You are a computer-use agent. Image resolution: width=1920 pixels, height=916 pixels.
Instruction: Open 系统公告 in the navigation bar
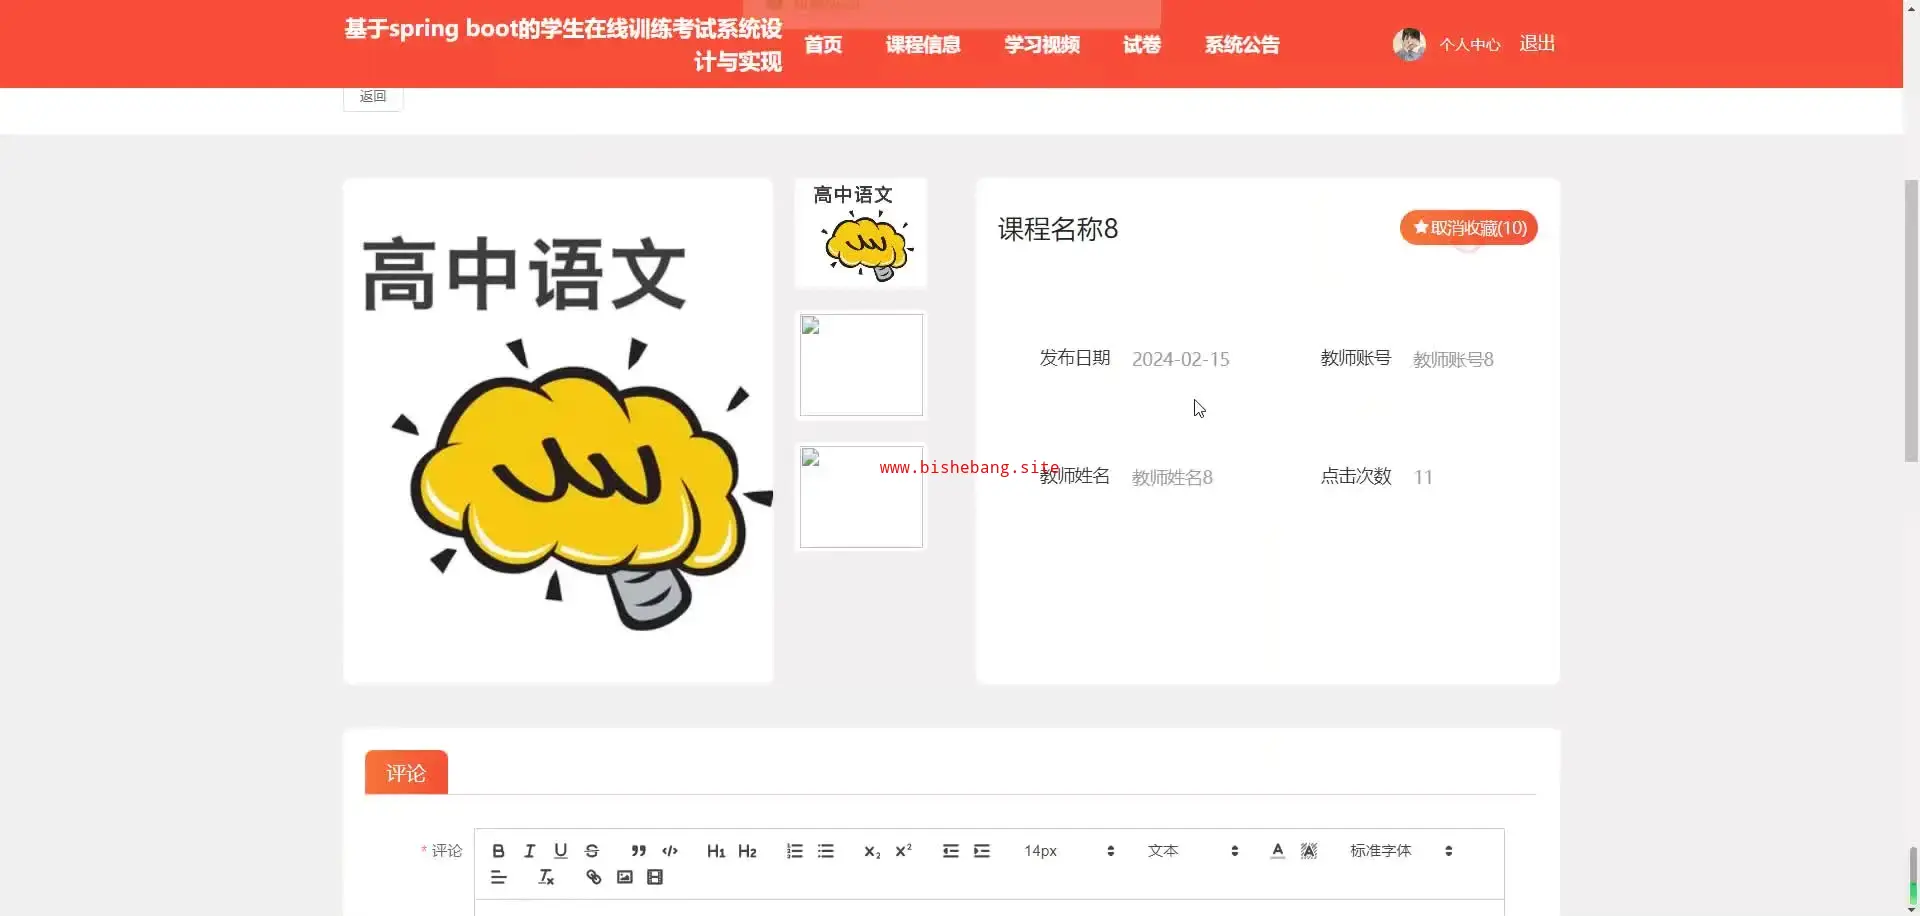tap(1242, 45)
